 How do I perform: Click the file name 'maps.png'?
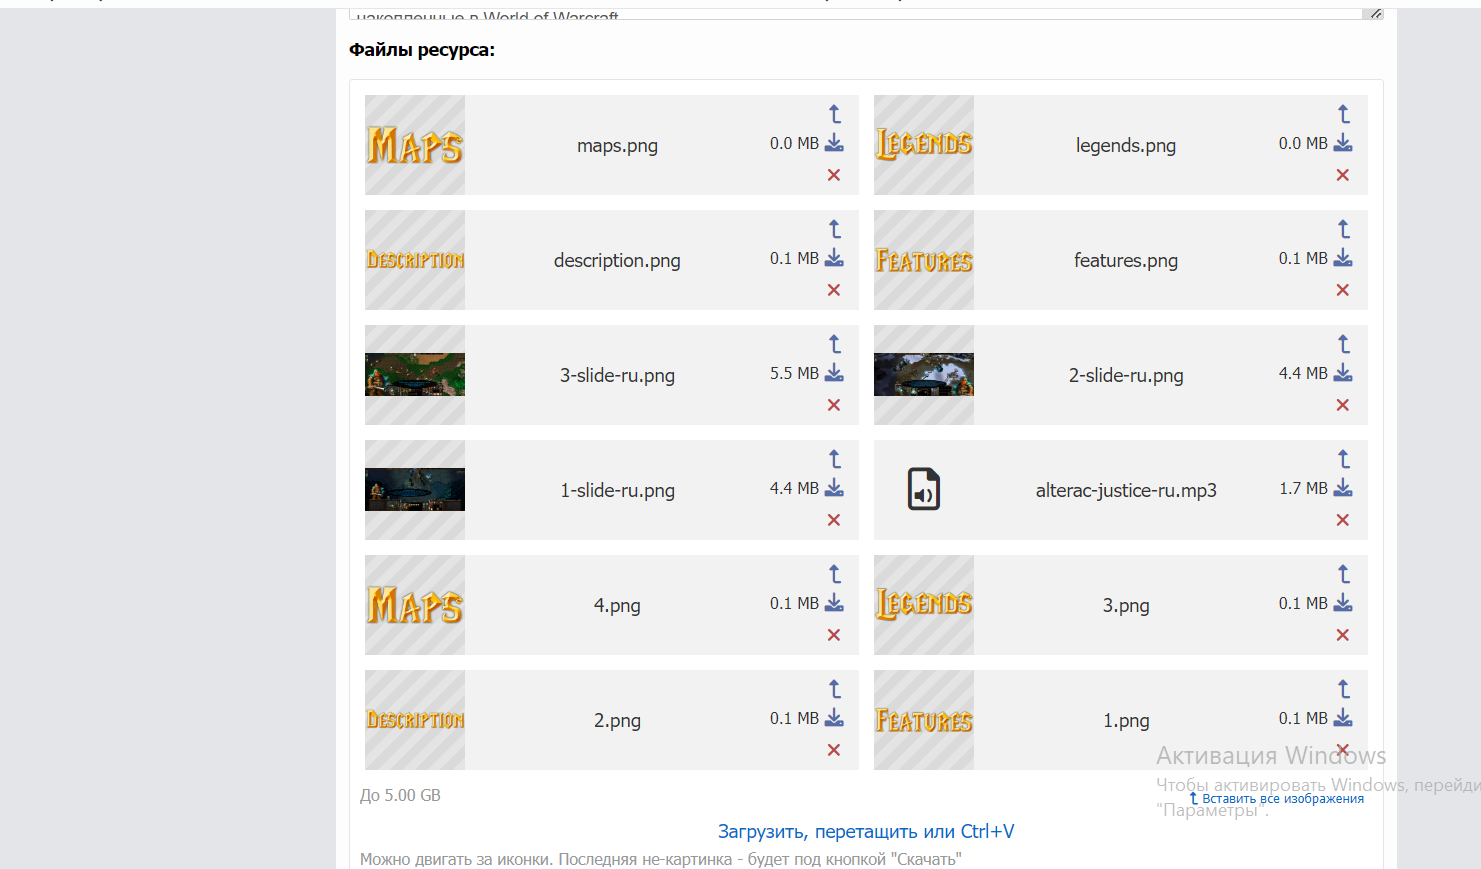(x=617, y=146)
